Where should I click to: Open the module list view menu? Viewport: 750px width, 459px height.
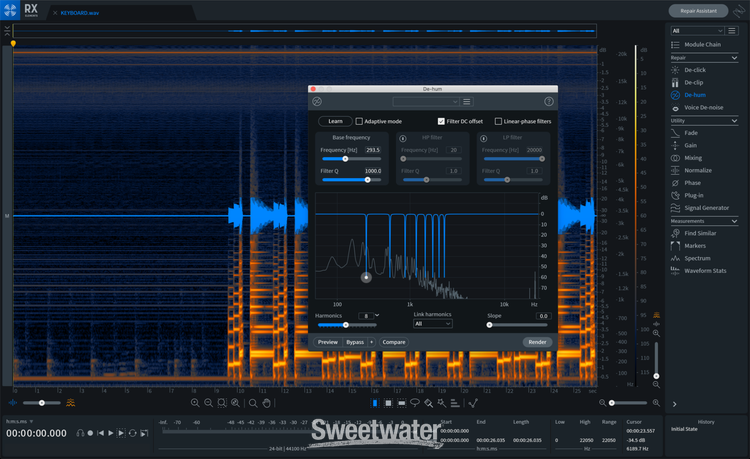[732, 31]
